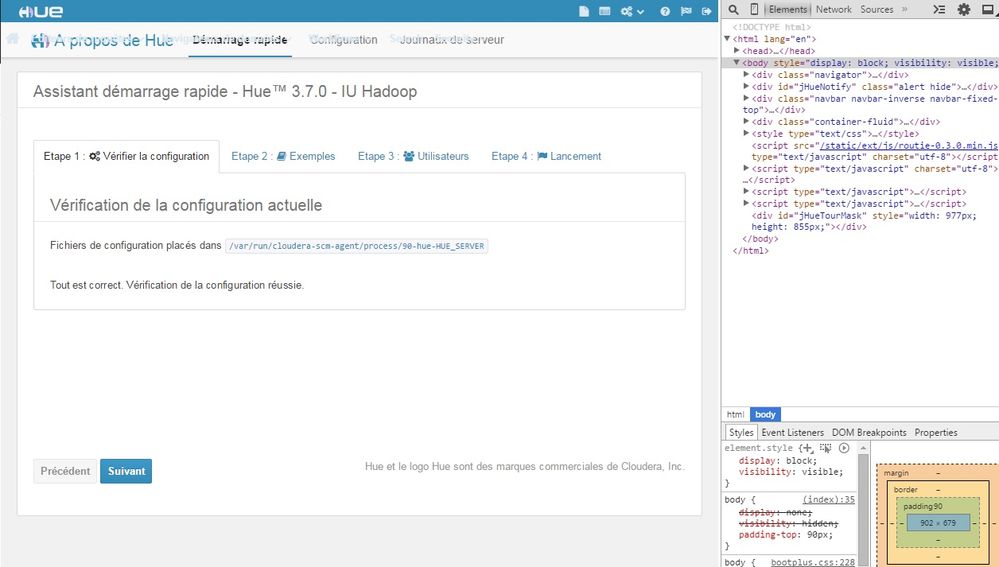
Task: Toggle DevTools device mode phone icon
Action: 754,10
